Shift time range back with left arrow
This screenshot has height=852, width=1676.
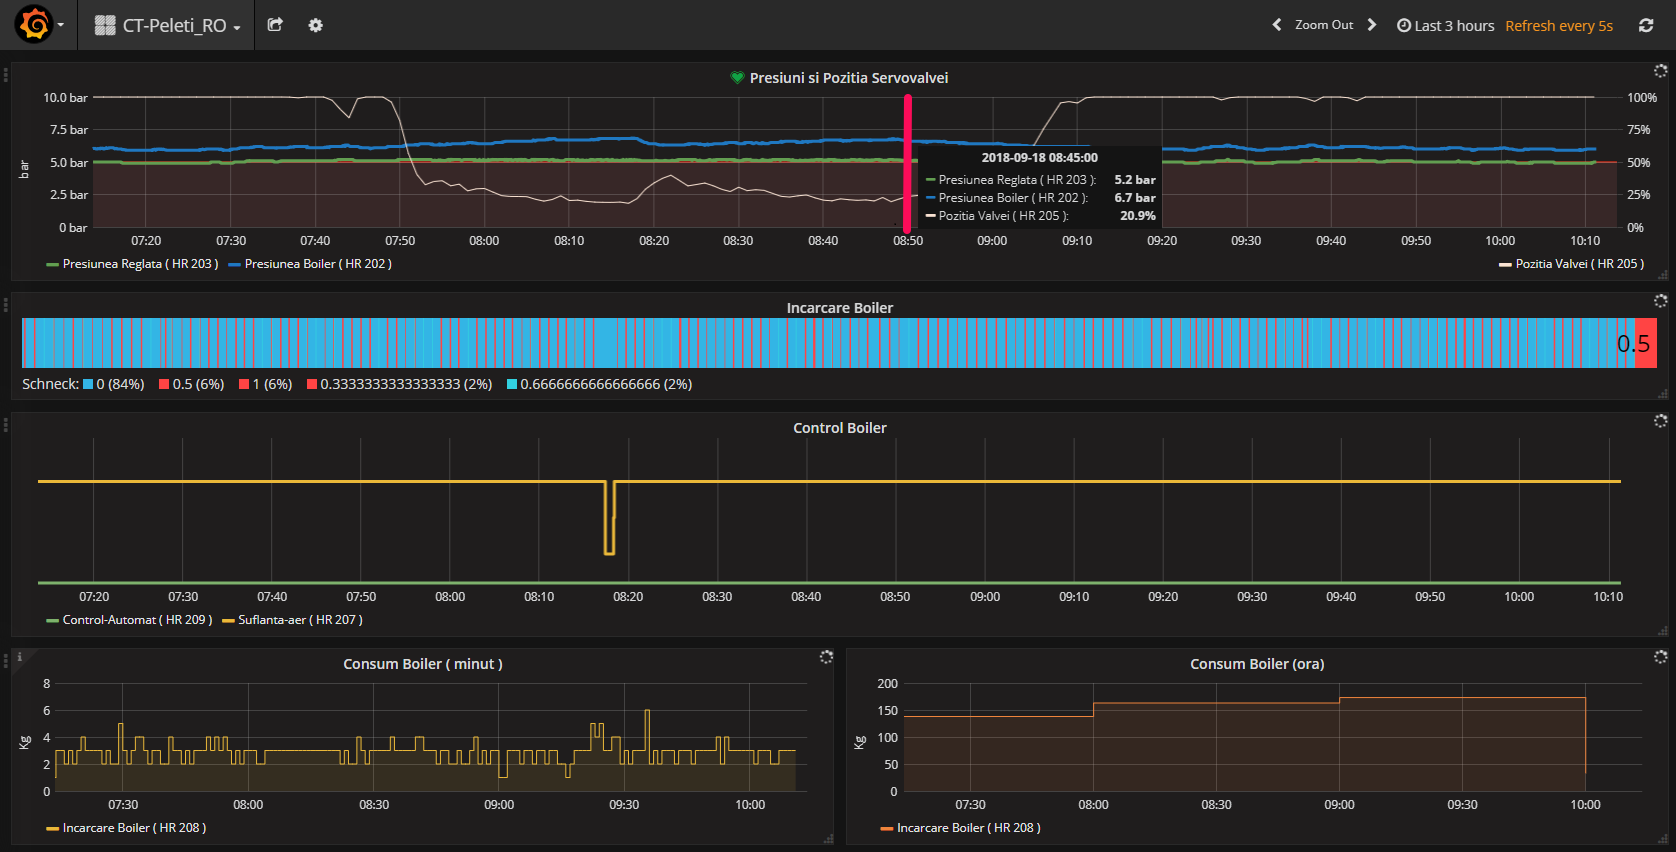[1276, 25]
